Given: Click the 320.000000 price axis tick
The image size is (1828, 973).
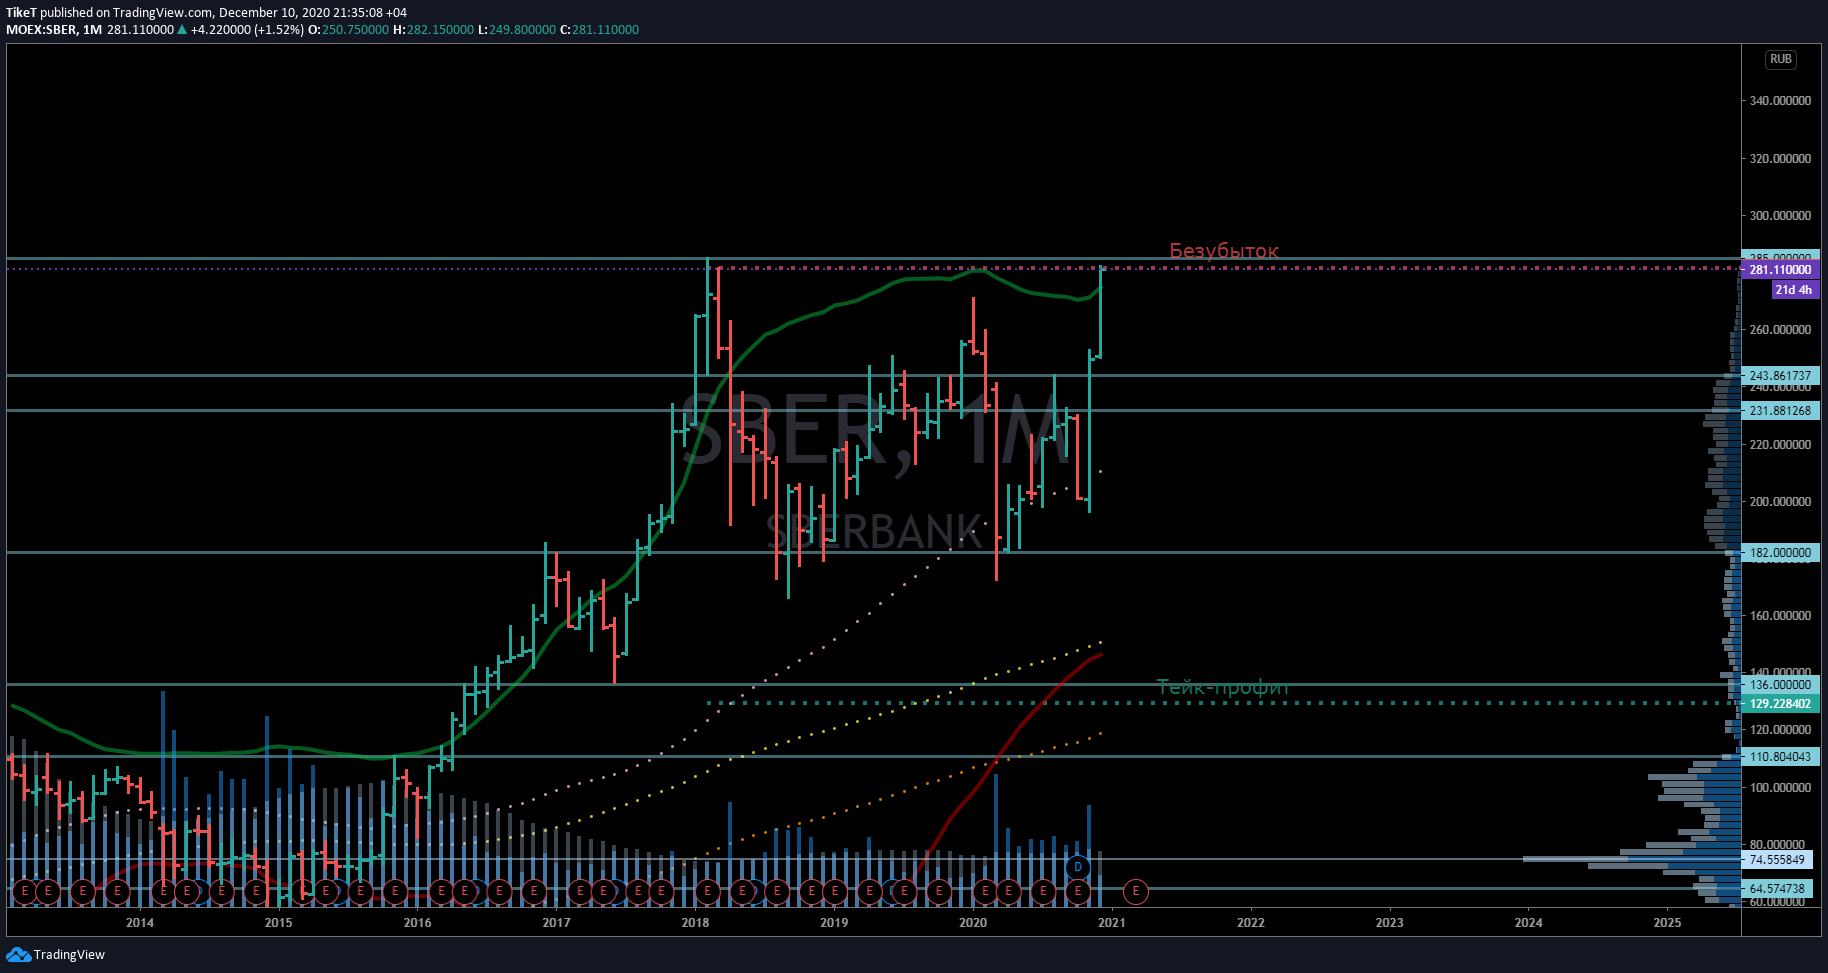Looking at the screenshot, I should pos(1780,159).
